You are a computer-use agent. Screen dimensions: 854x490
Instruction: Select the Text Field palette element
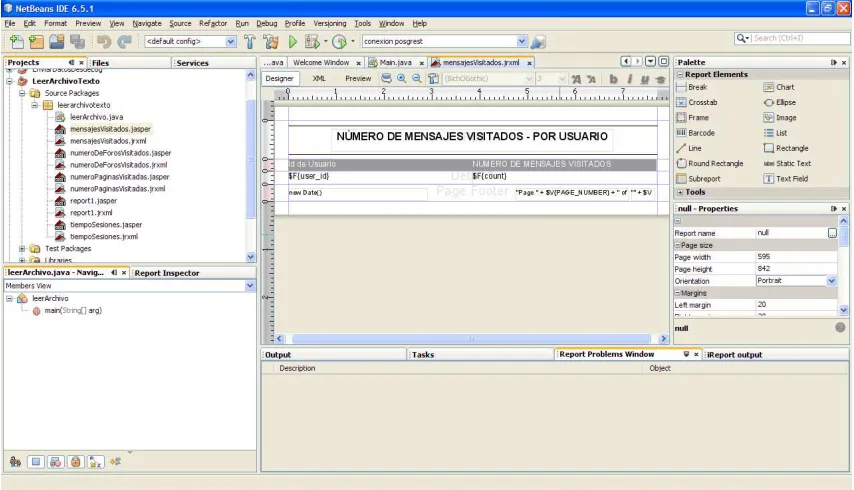point(786,179)
